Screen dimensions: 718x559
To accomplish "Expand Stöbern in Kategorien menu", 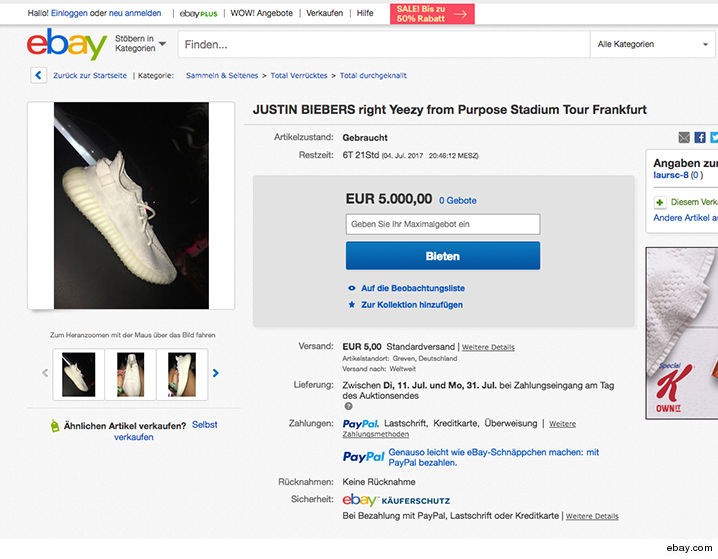I will click(x=140, y=43).
